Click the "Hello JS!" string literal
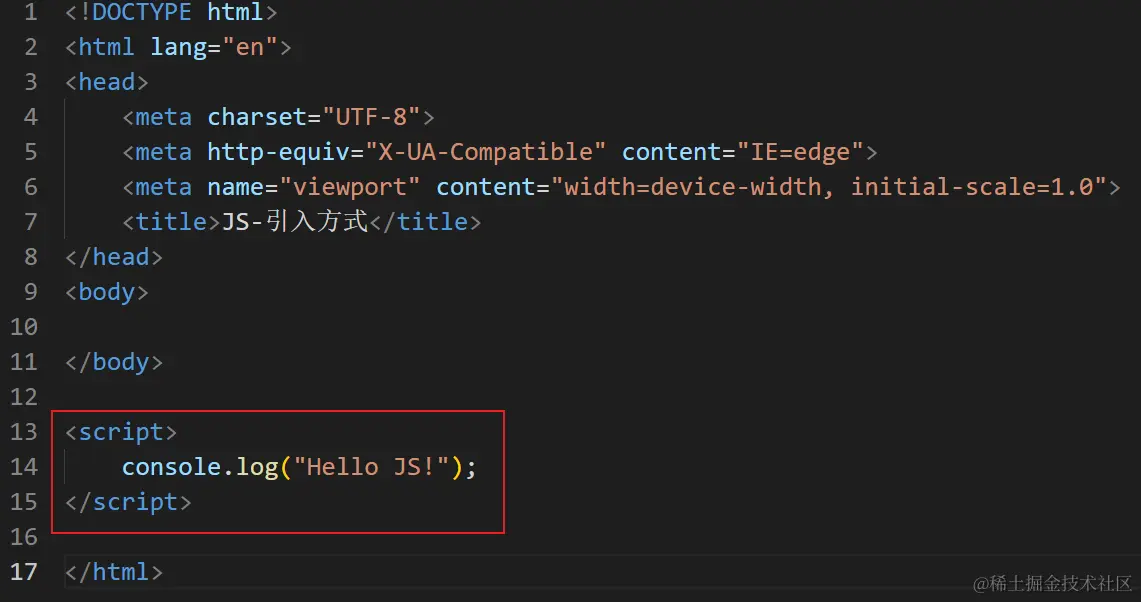Image resolution: width=1141 pixels, height=602 pixels. tap(371, 467)
